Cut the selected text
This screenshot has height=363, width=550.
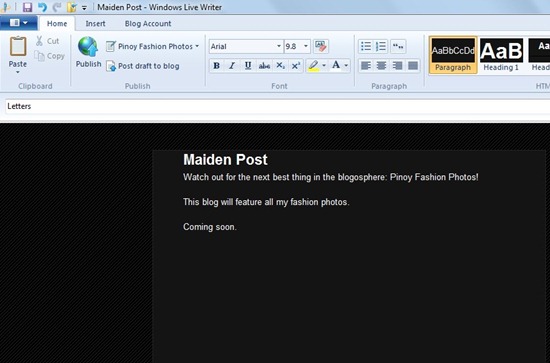[47, 41]
